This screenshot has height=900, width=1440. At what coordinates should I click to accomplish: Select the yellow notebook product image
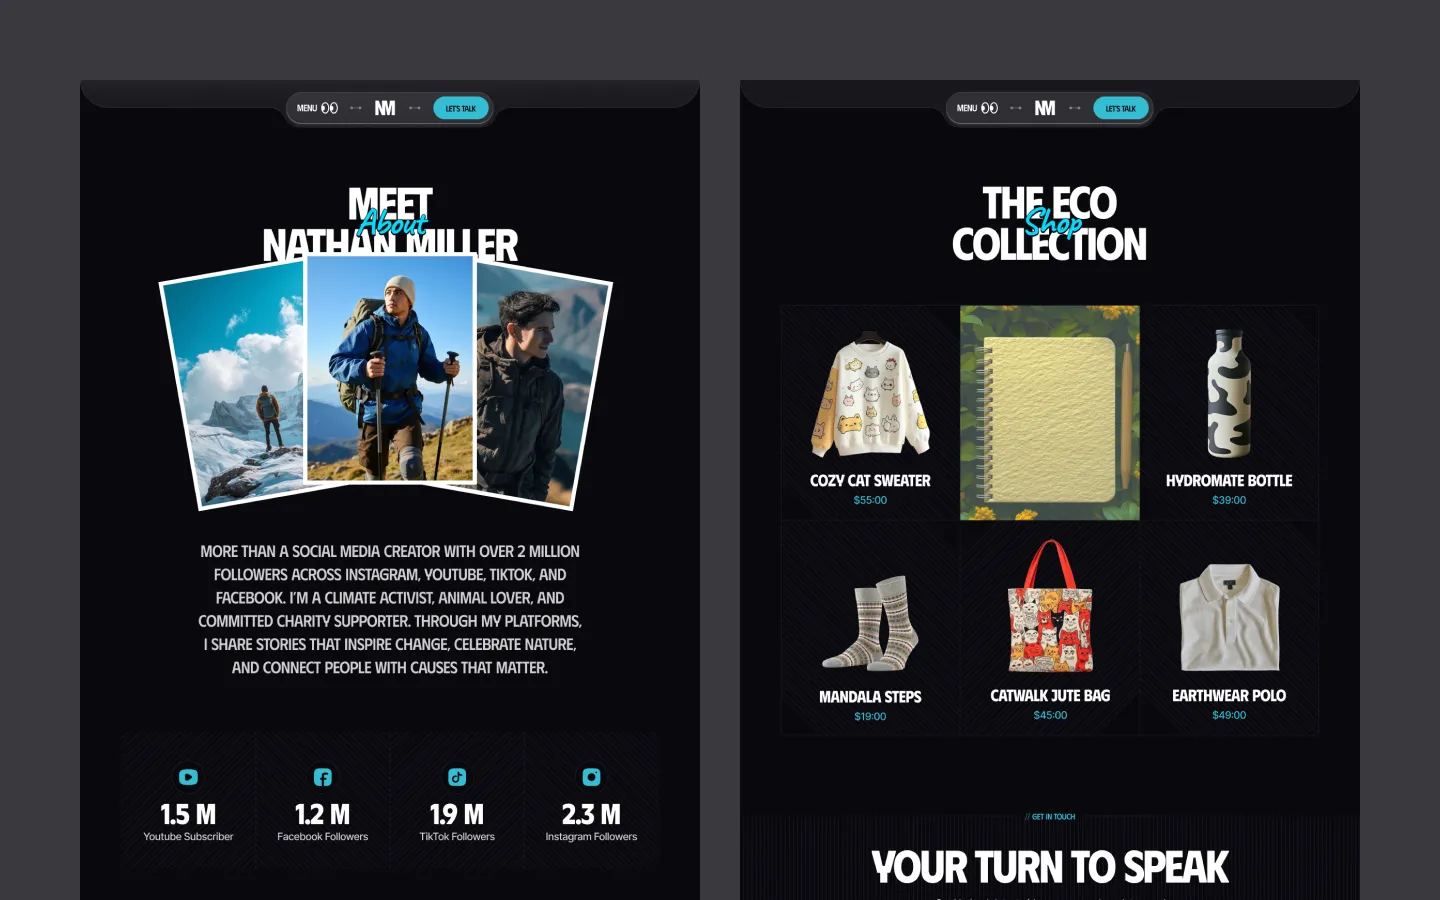[x=1050, y=413]
